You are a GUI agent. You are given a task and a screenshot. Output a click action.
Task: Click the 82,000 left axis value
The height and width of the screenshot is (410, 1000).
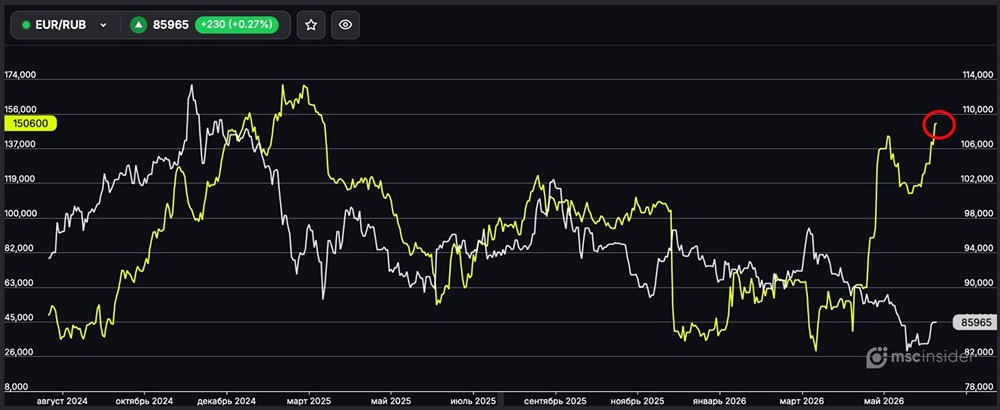20,249
